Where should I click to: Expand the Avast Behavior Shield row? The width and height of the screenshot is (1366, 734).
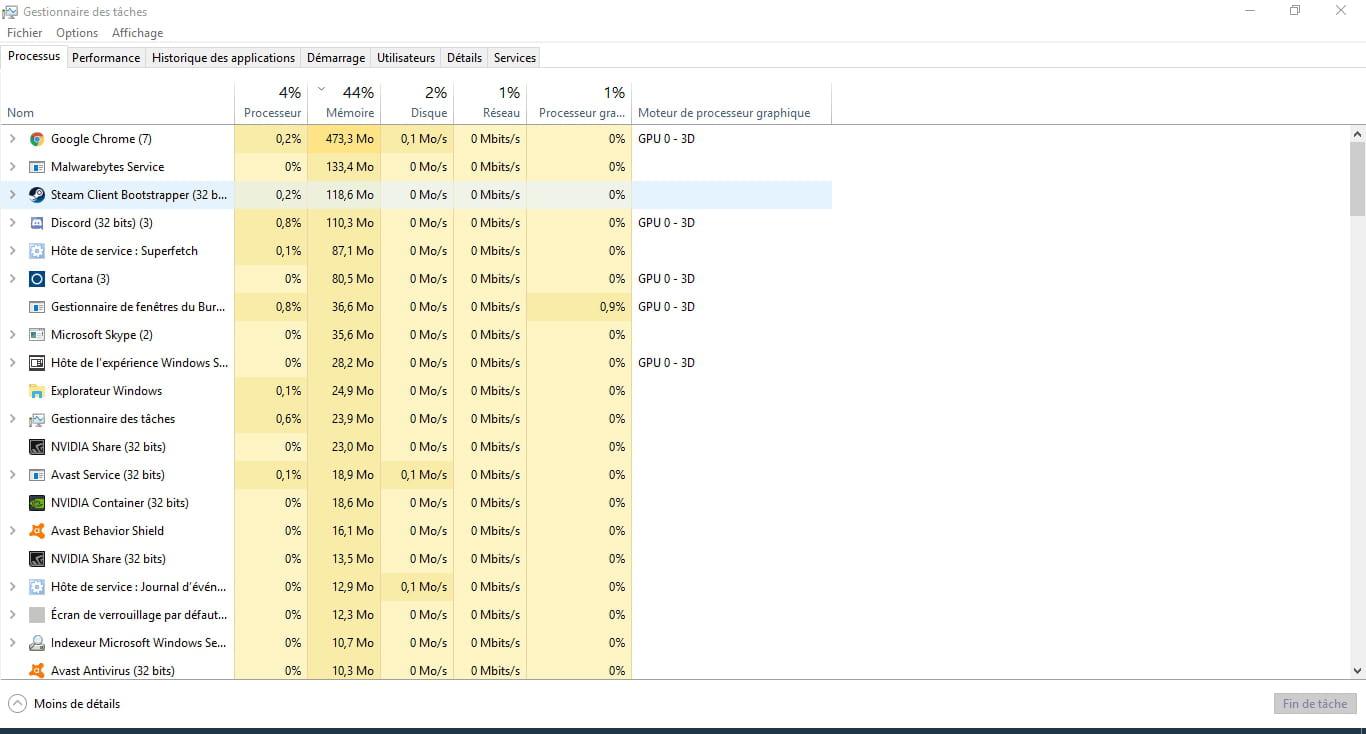point(12,531)
